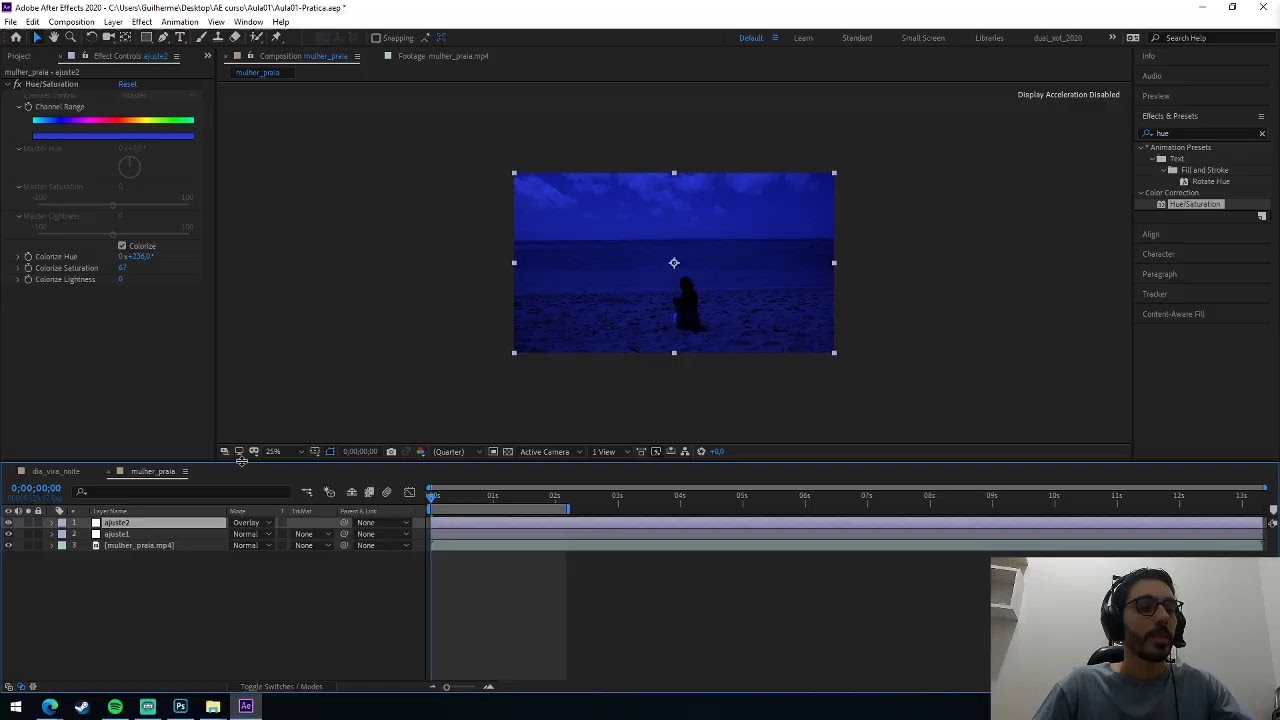The height and width of the screenshot is (720, 1280).
Task: Click the Channel Range rainbow color bar
Action: point(113,120)
